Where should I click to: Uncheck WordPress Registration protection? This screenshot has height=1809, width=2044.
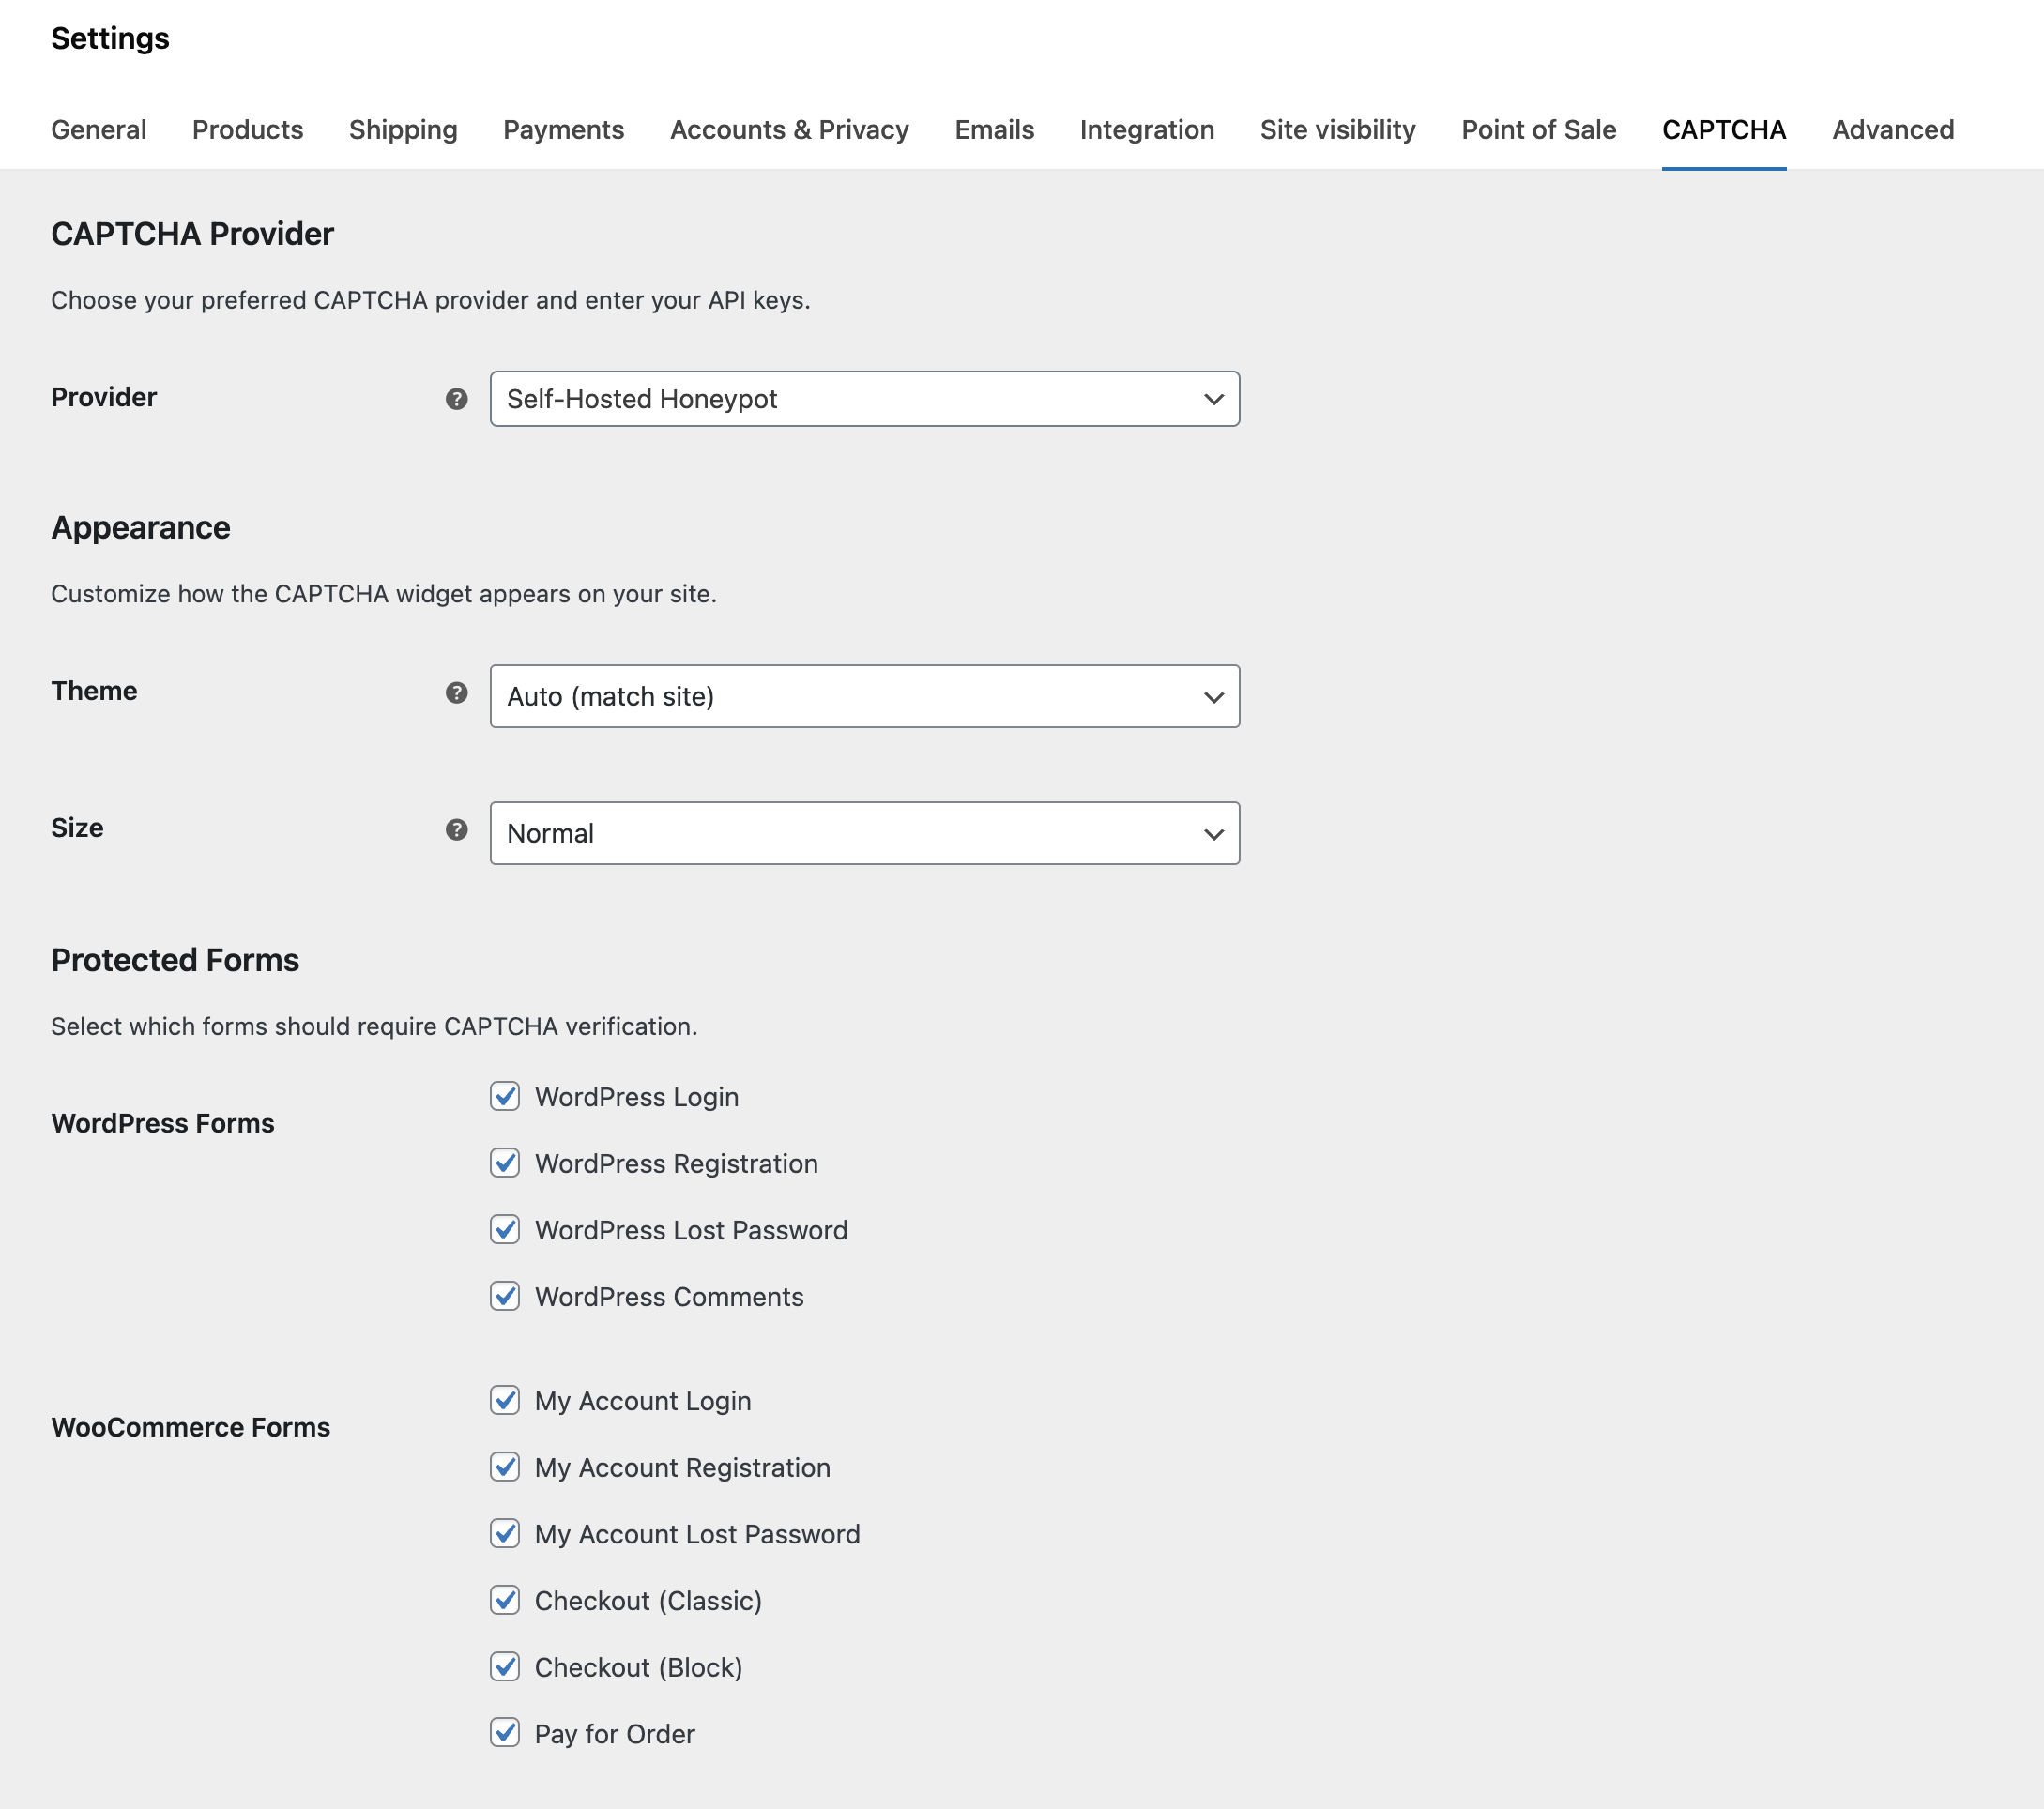pos(505,1163)
